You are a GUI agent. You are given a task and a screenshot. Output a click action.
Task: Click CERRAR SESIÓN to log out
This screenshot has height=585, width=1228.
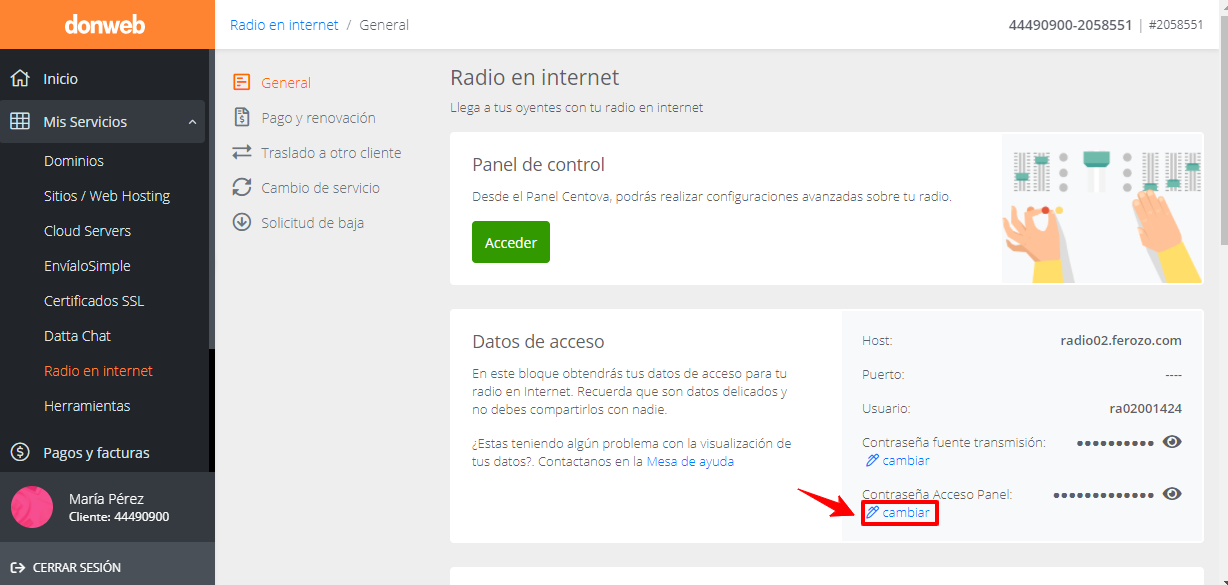click(77, 567)
